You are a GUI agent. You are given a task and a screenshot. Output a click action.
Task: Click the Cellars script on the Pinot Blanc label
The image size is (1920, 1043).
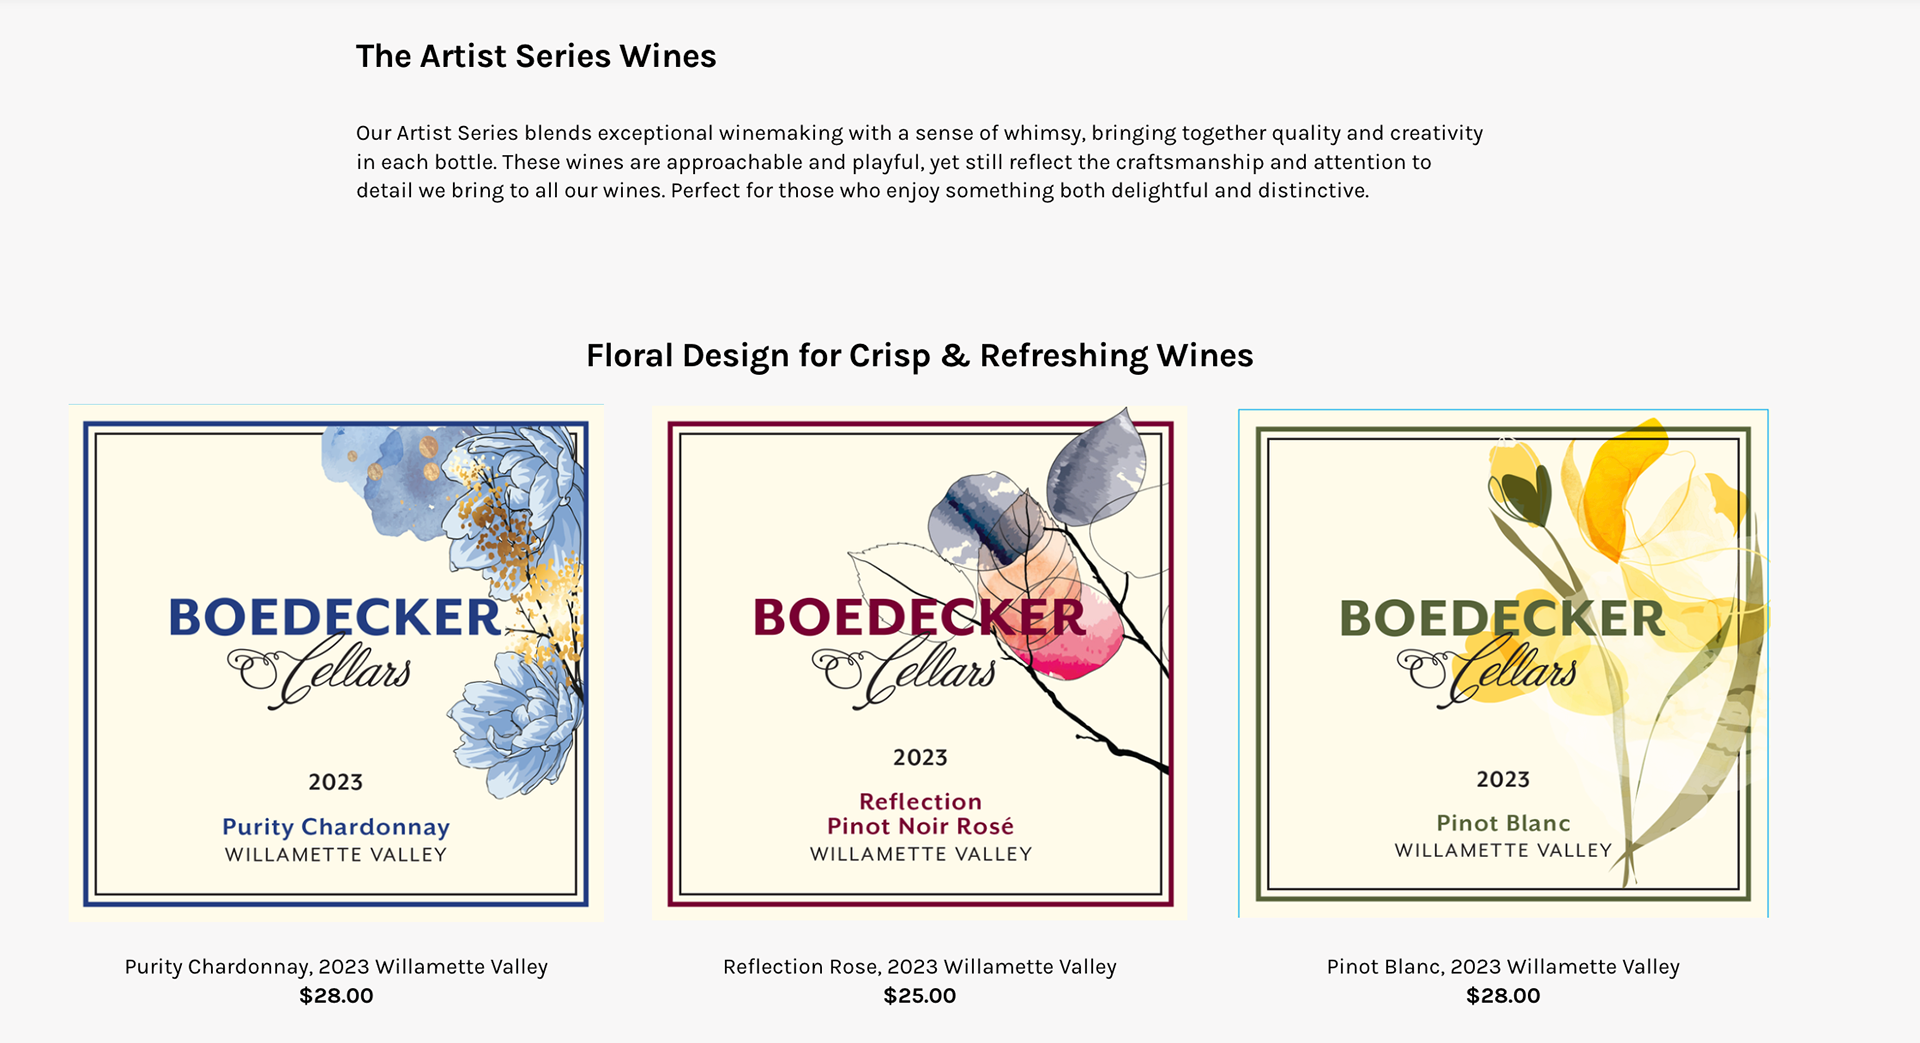point(1487,673)
